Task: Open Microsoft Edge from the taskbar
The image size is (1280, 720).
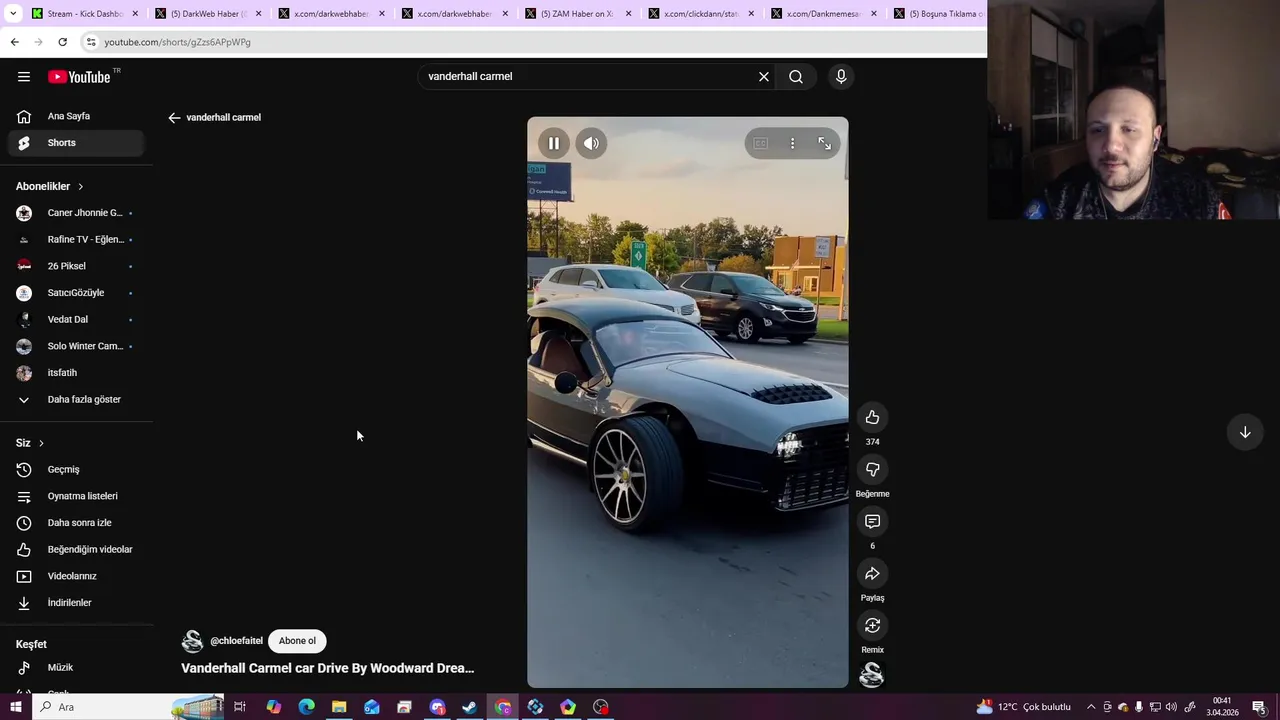Action: [306, 707]
